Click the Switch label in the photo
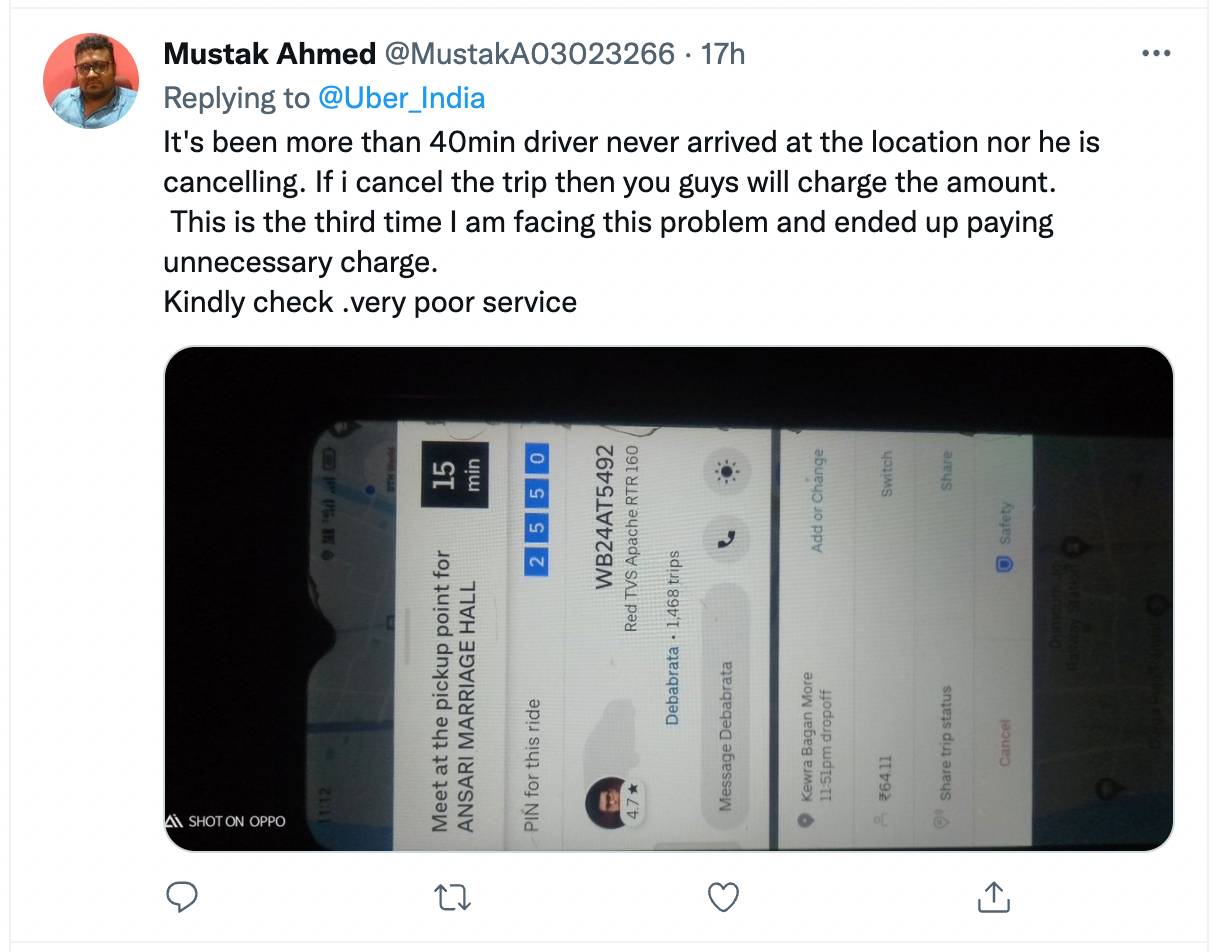The image size is (1216, 952). click(886, 474)
